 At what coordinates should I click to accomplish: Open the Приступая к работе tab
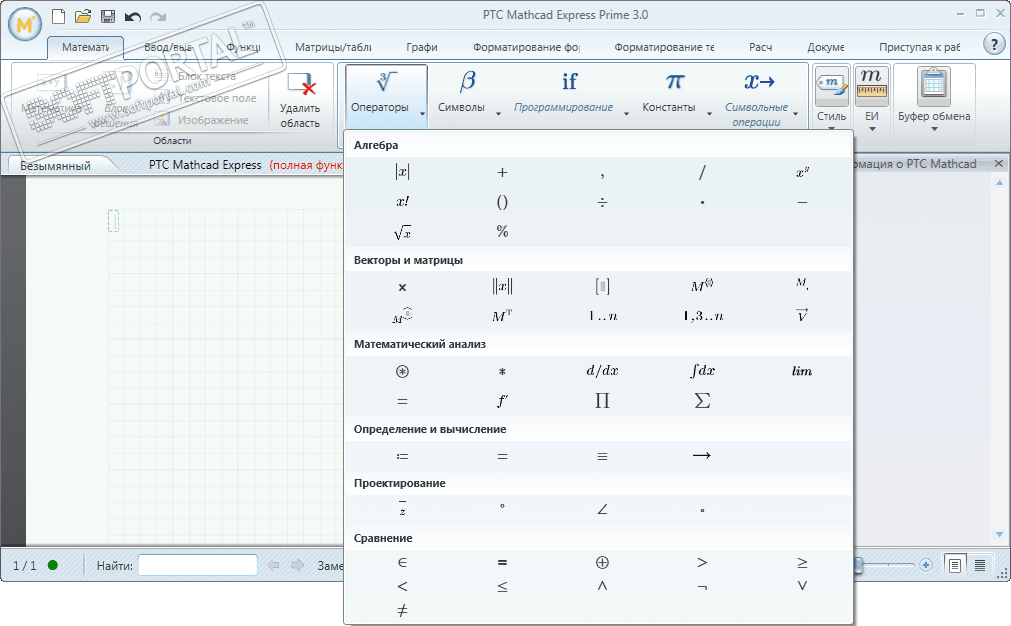pos(919,47)
